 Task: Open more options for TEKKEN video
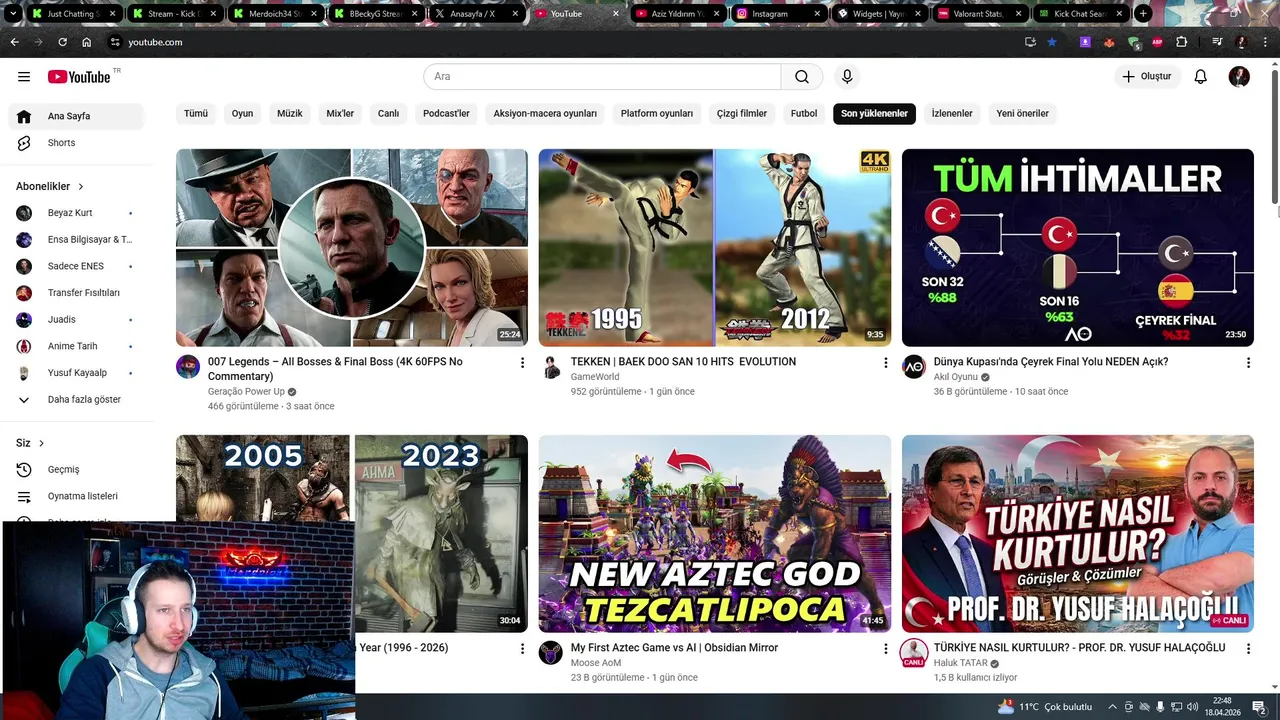click(x=885, y=363)
